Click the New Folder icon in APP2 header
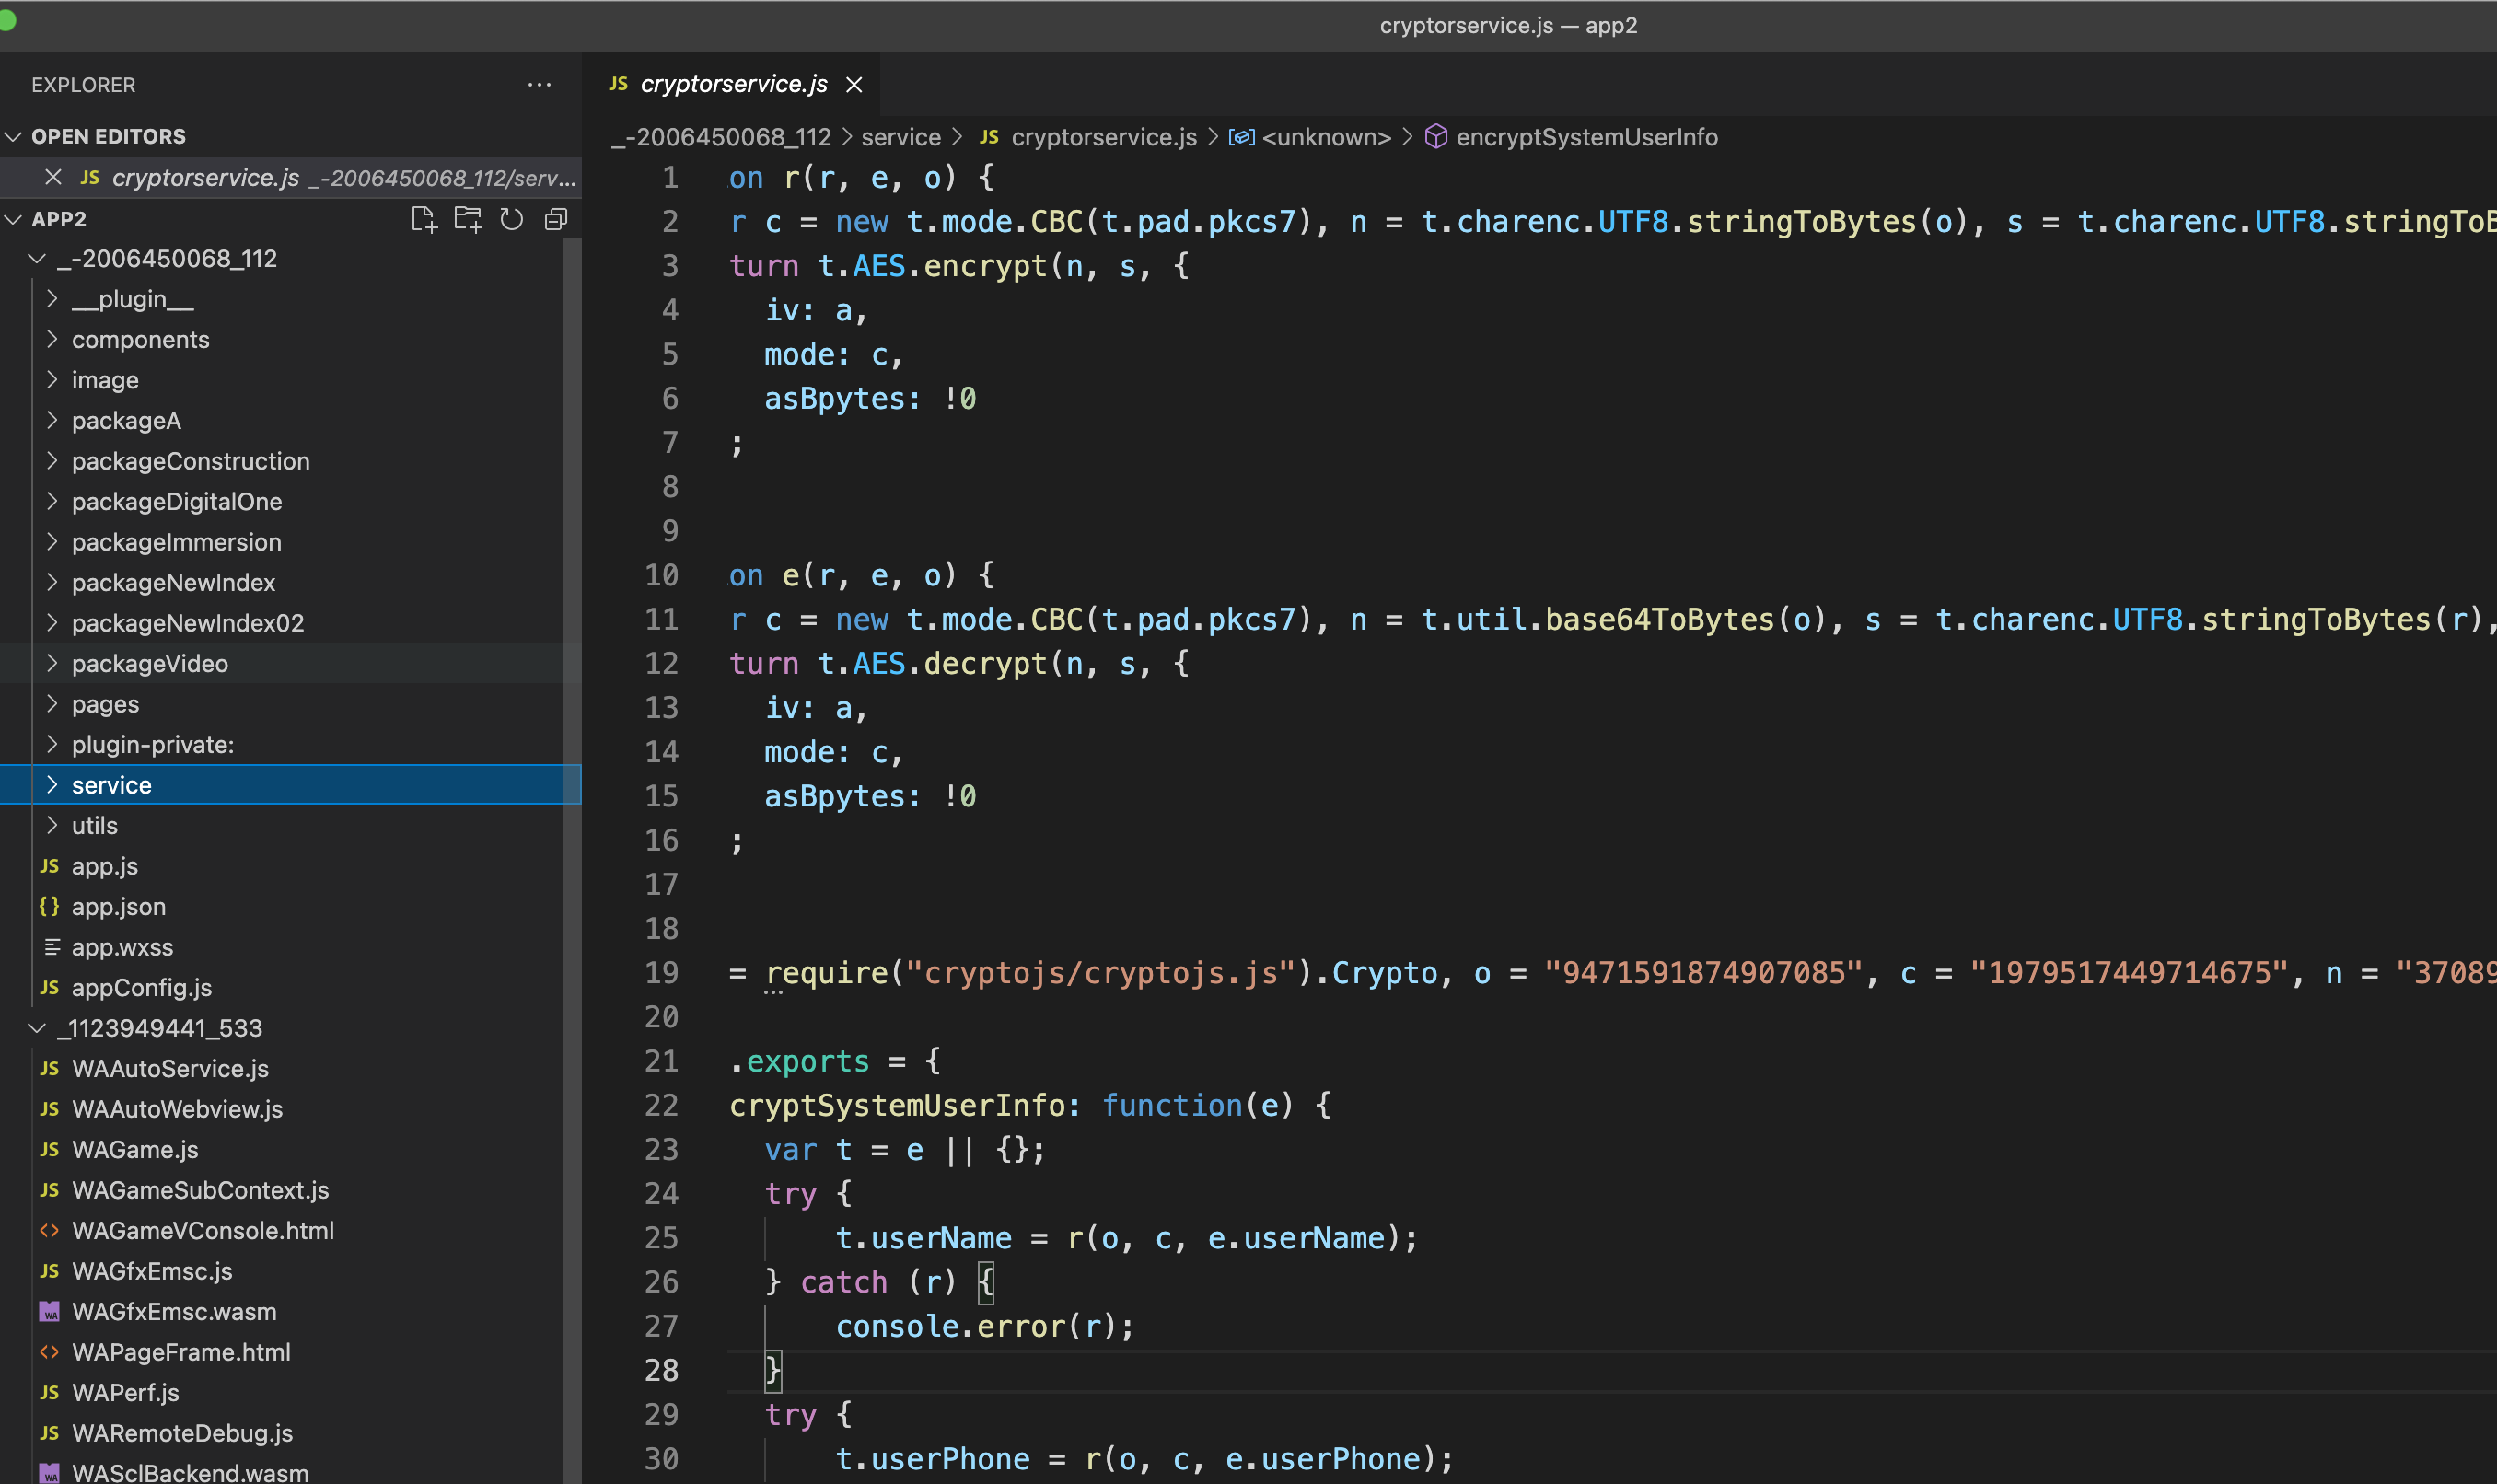2497x1484 pixels. (468, 219)
